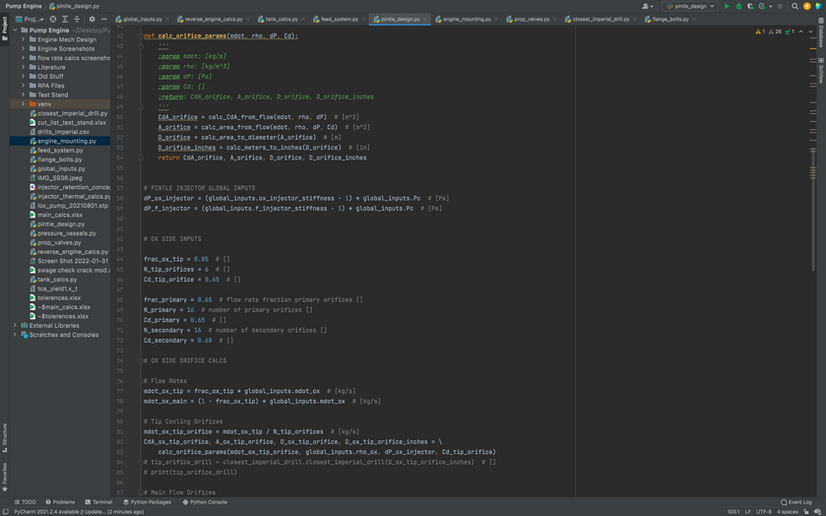The height and width of the screenshot is (516, 826).
Task: Open Search Everywhere magnifier icon
Action: click(795, 6)
